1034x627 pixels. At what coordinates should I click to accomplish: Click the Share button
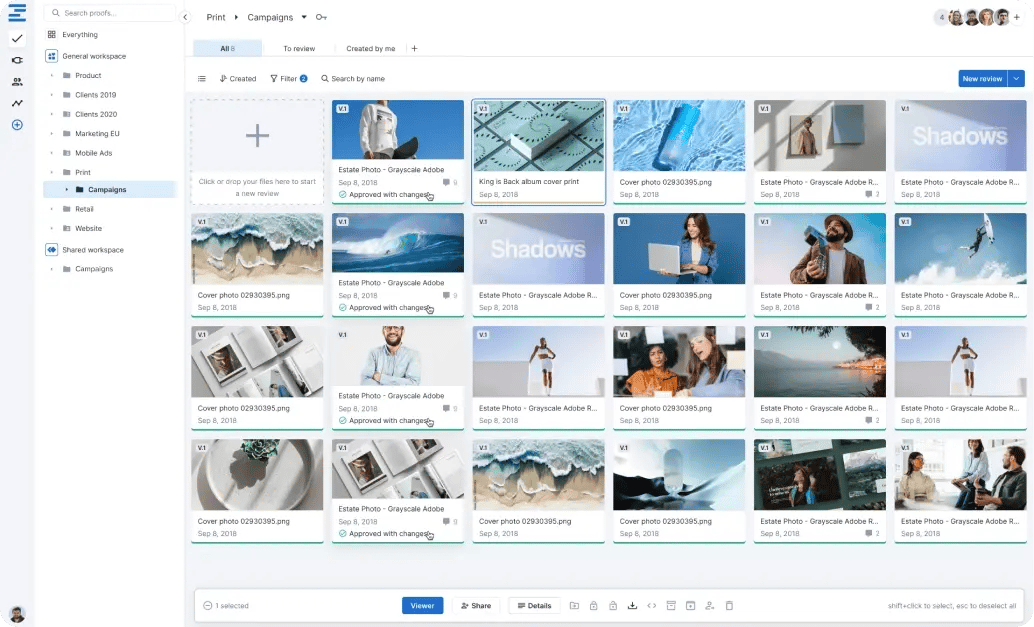[x=476, y=606]
